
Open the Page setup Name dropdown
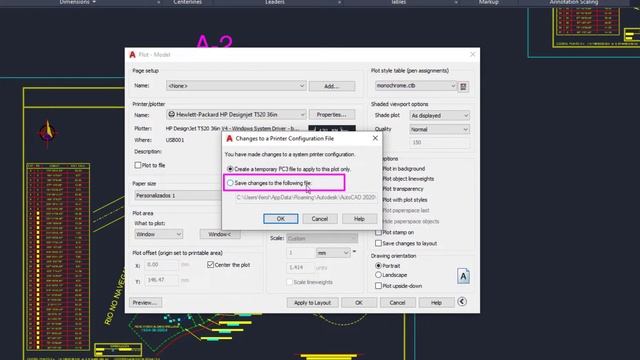(236, 86)
